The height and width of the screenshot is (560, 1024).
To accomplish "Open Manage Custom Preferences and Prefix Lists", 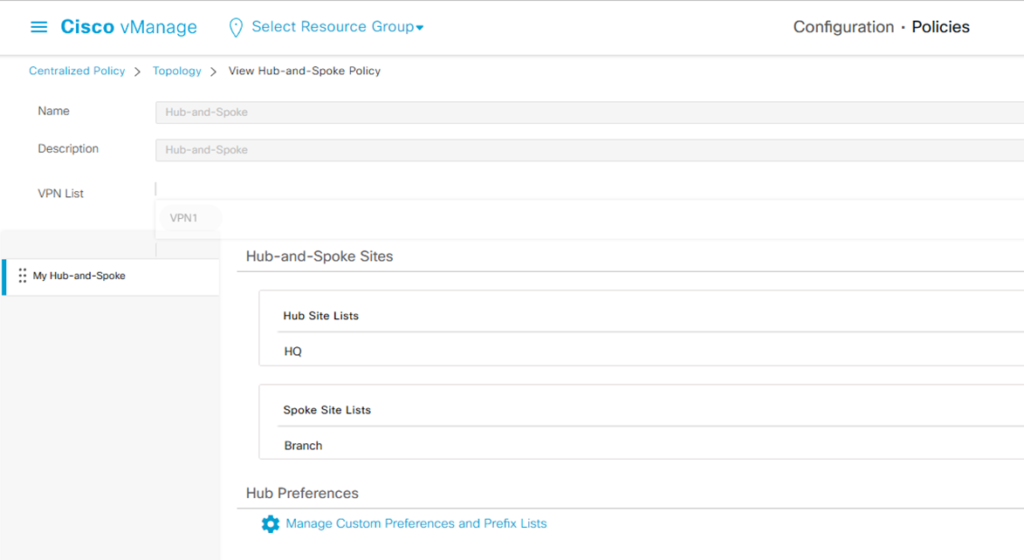I will pos(416,524).
